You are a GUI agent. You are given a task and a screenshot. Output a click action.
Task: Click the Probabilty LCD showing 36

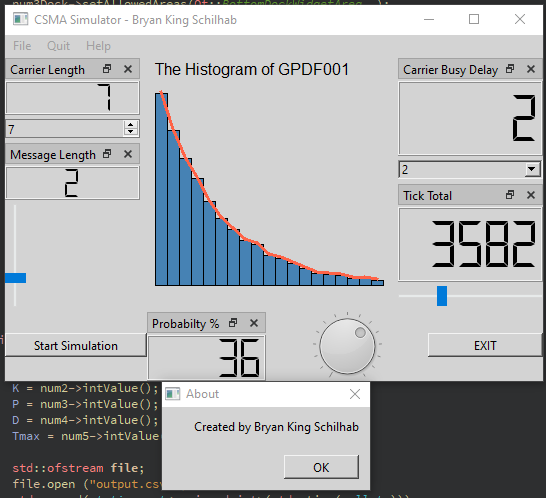coord(206,358)
